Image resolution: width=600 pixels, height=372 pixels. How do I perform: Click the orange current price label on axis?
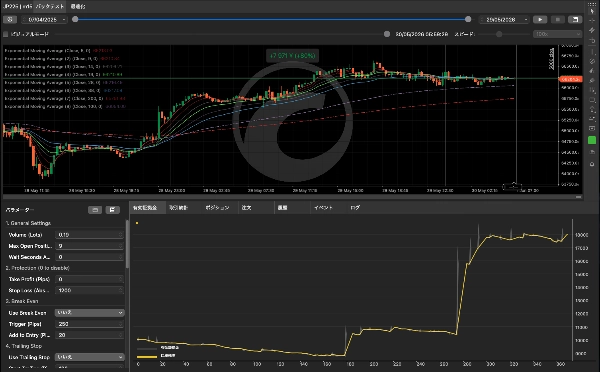point(571,79)
